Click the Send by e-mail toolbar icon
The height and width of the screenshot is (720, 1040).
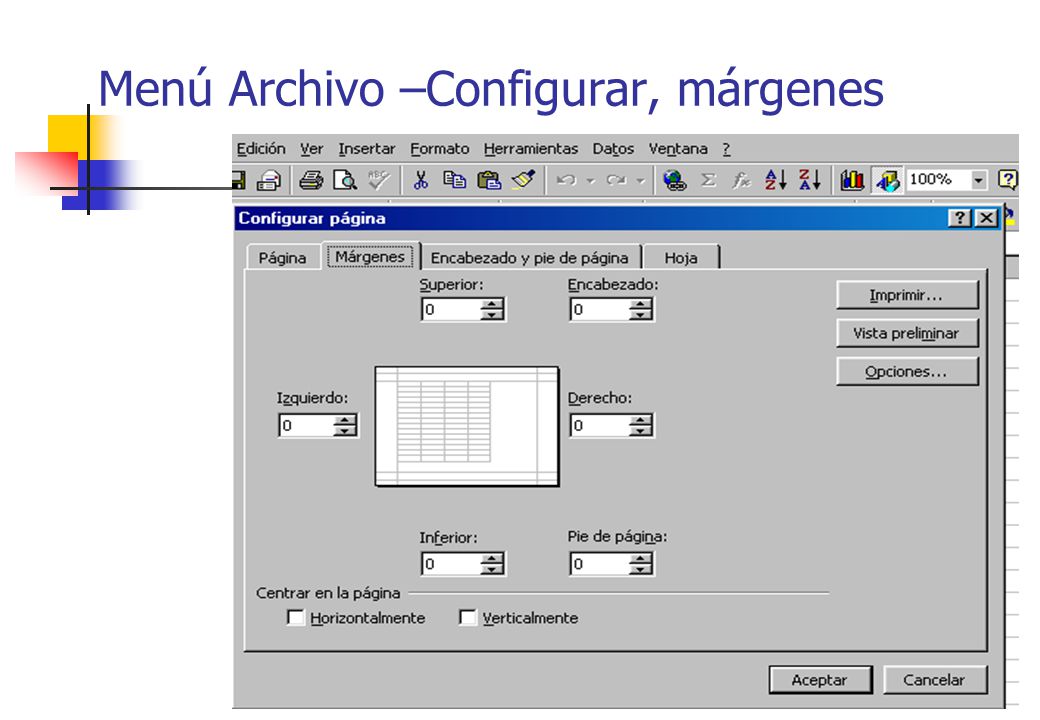tap(269, 180)
